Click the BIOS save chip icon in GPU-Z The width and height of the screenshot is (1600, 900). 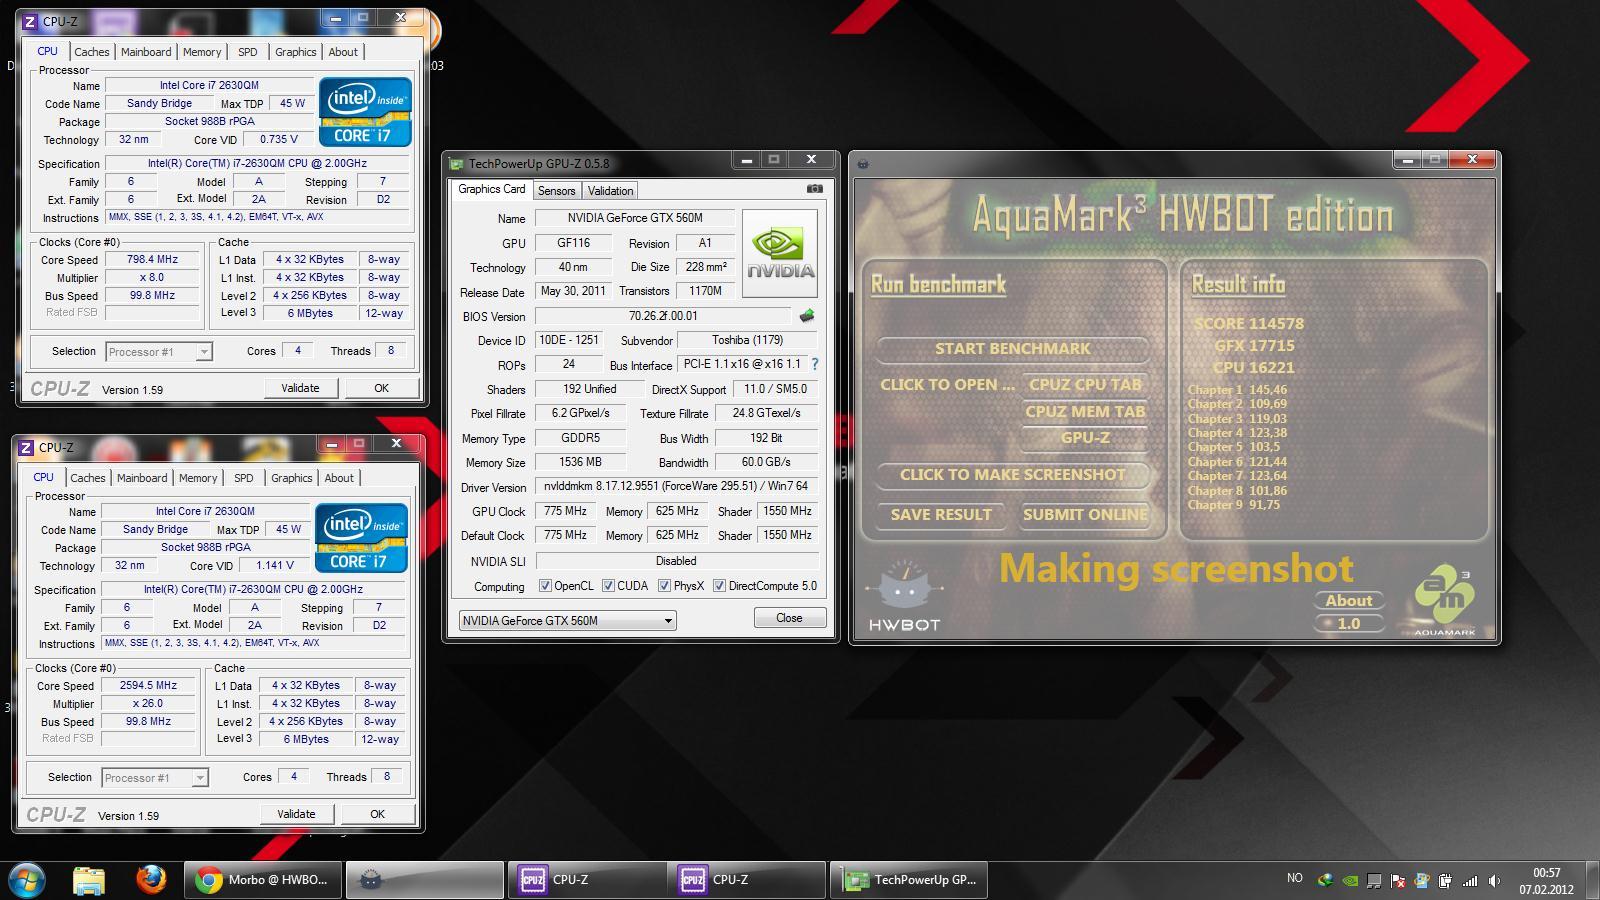click(806, 316)
